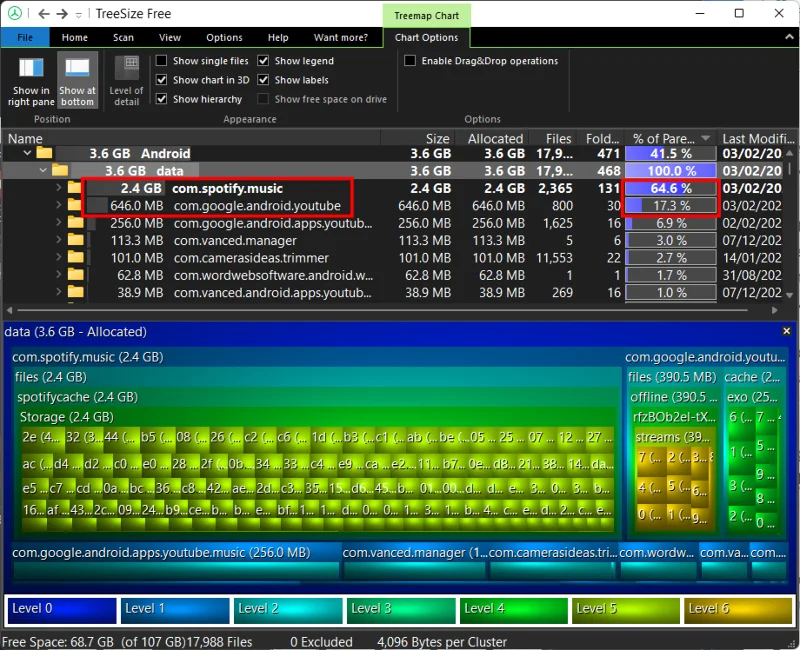Toggle Show legend checkbox

tap(263, 60)
